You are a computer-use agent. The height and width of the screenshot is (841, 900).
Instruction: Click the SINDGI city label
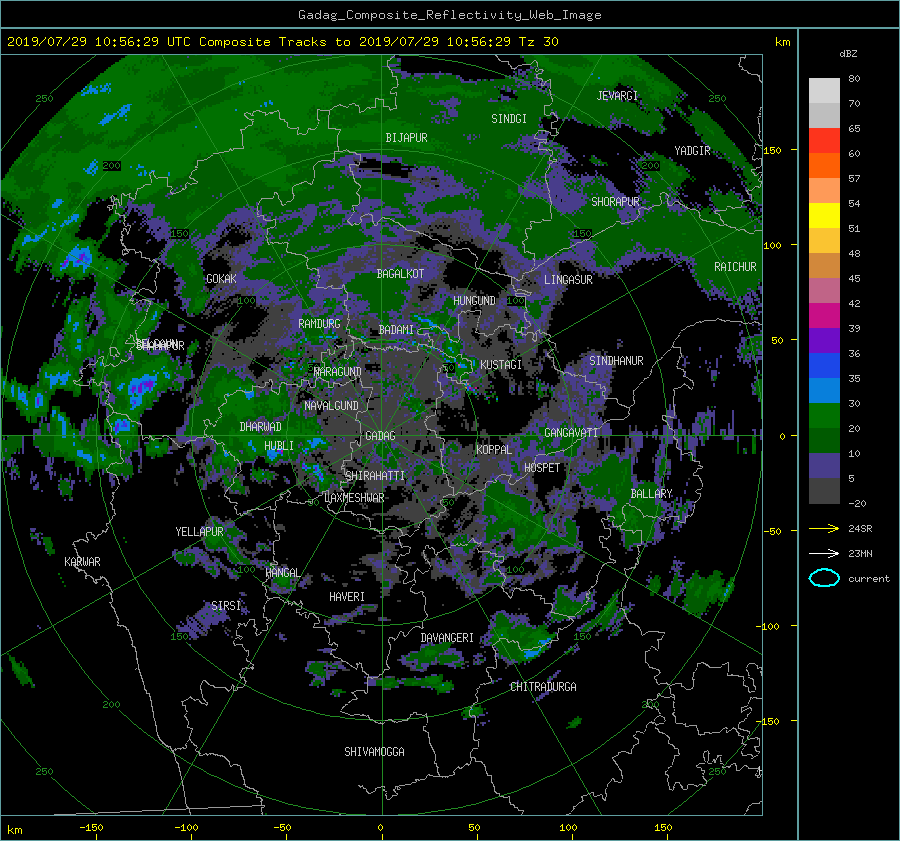point(509,119)
